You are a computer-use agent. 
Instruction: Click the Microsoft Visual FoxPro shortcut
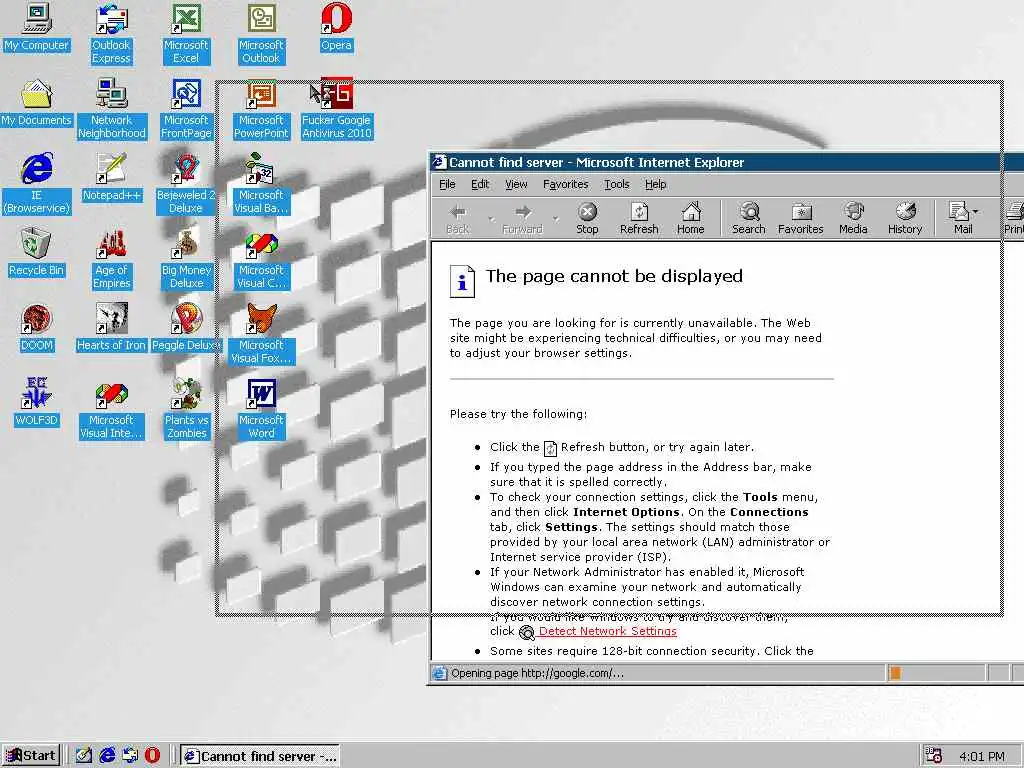tap(261, 333)
